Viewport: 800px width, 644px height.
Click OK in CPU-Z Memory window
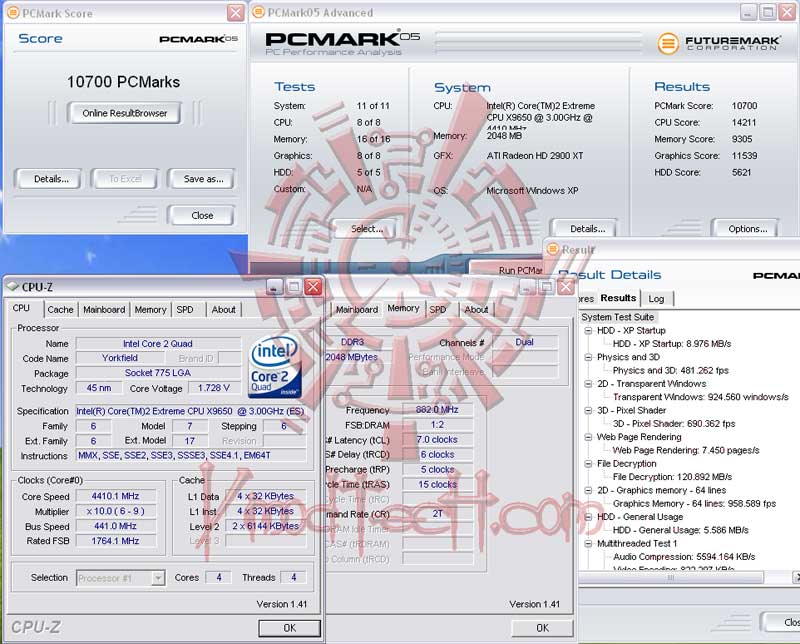tap(542, 628)
